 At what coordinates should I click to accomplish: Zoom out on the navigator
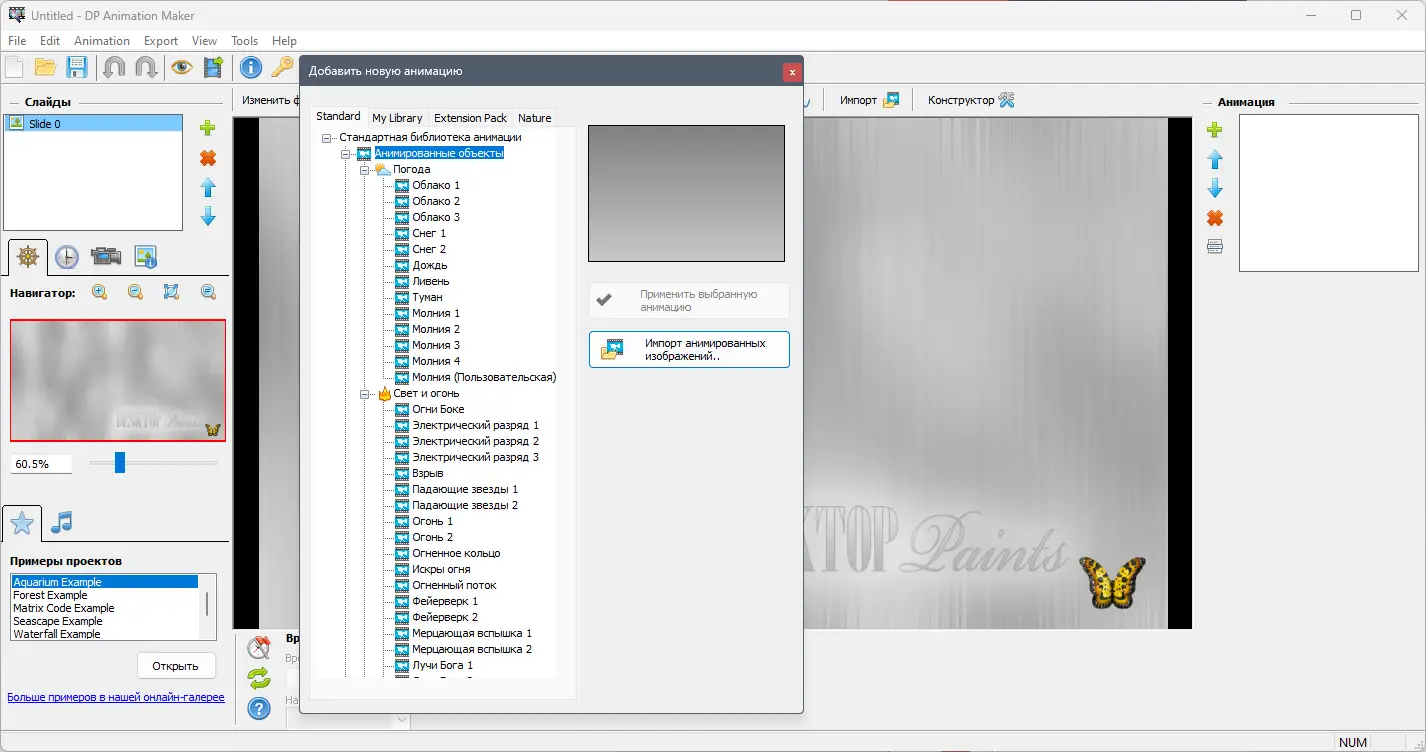pos(135,292)
